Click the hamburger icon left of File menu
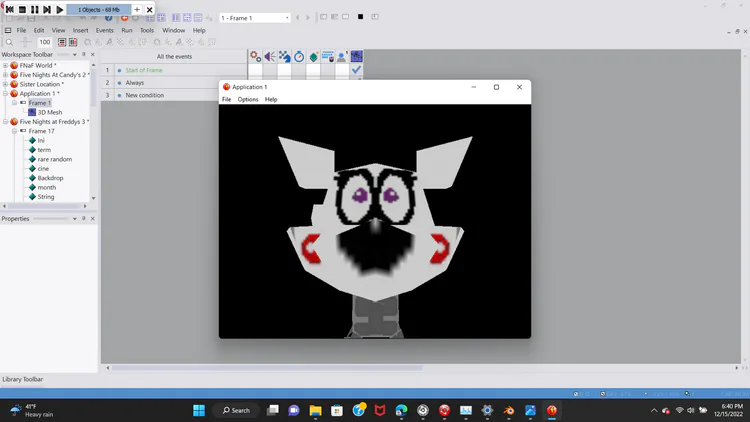Screen dimensions: 750x422 [8, 30]
